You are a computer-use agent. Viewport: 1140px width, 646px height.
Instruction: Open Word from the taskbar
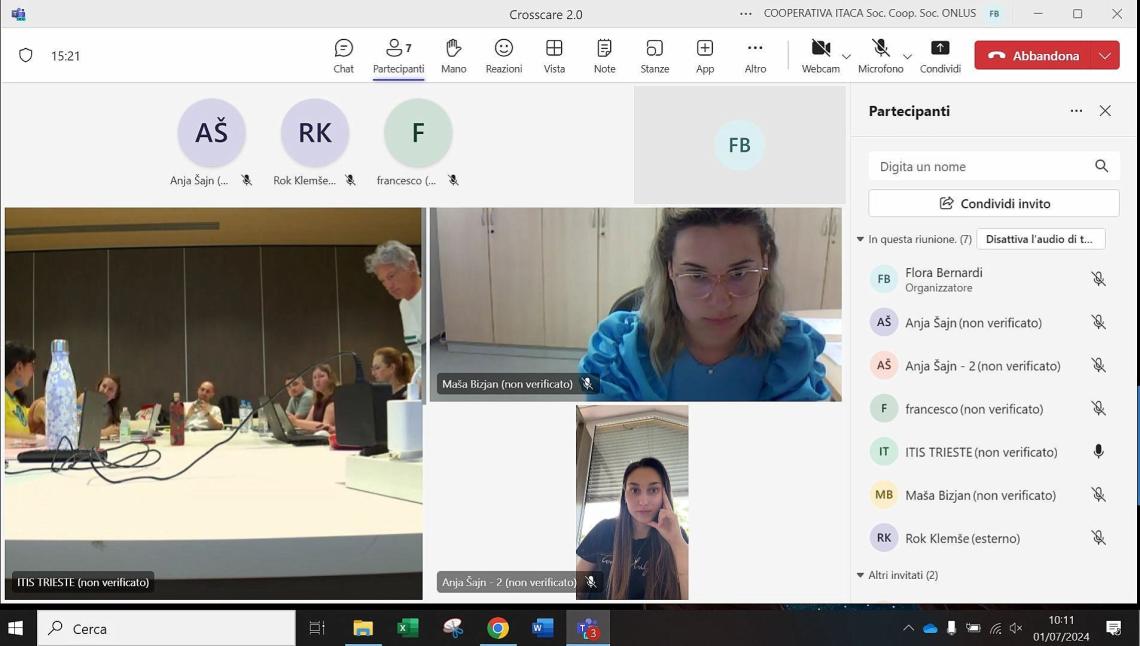(542, 628)
